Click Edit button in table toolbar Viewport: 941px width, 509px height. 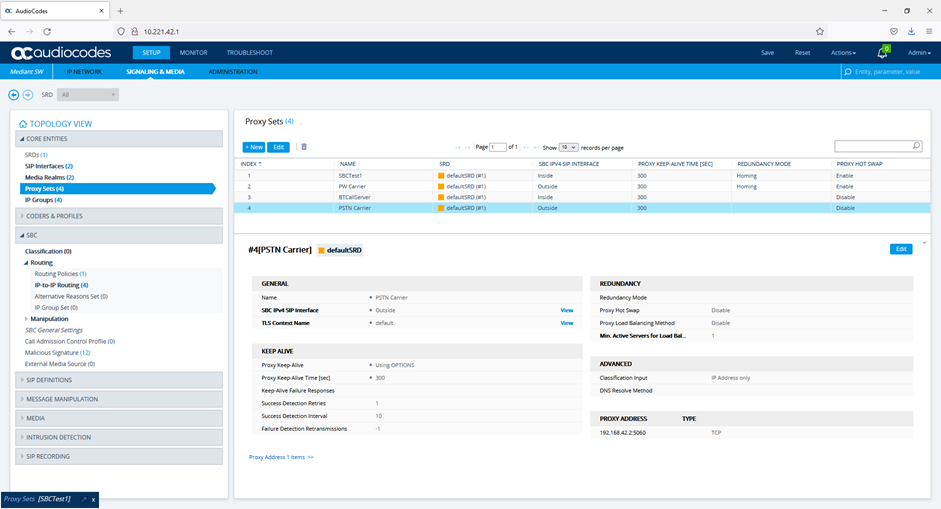click(278, 147)
